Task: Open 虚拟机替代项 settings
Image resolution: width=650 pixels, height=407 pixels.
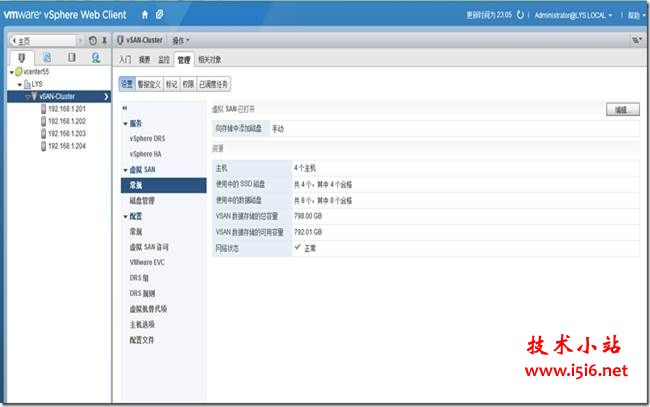Action: point(148,309)
